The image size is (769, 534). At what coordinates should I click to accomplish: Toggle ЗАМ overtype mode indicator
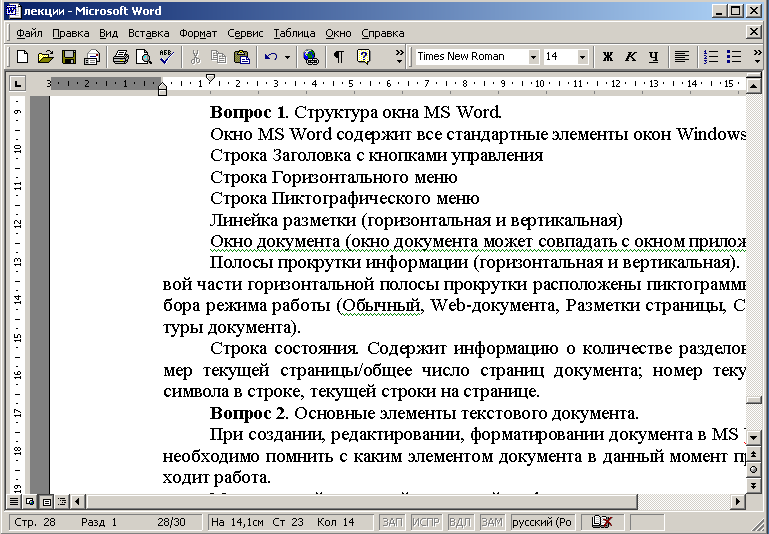pos(492,523)
